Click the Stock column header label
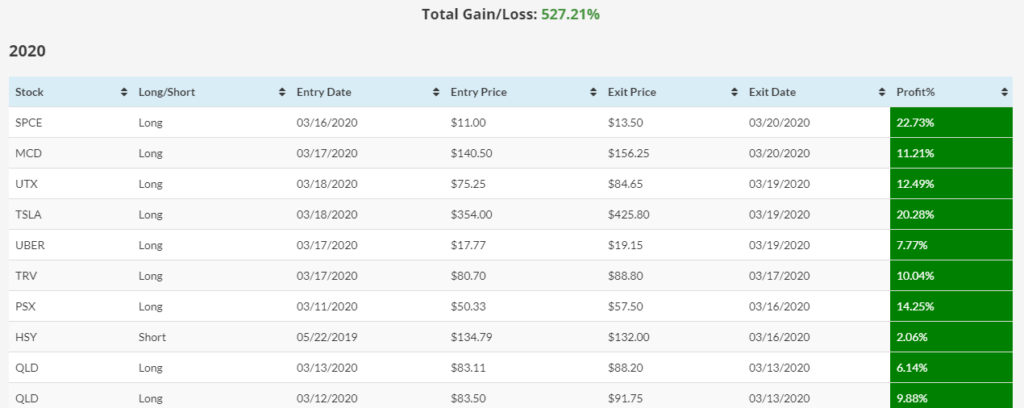This screenshot has height=408, width=1024. (29, 93)
